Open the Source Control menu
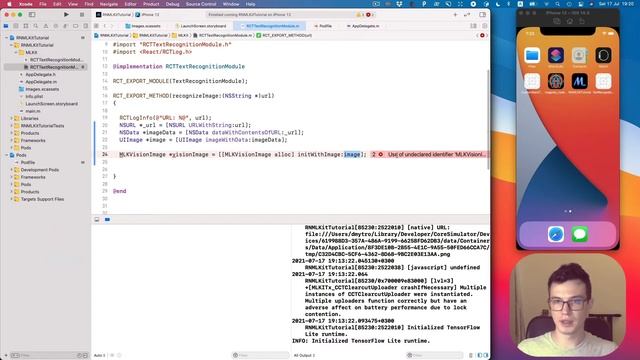This screenshot has width=640, height=360. pos(201,4)
